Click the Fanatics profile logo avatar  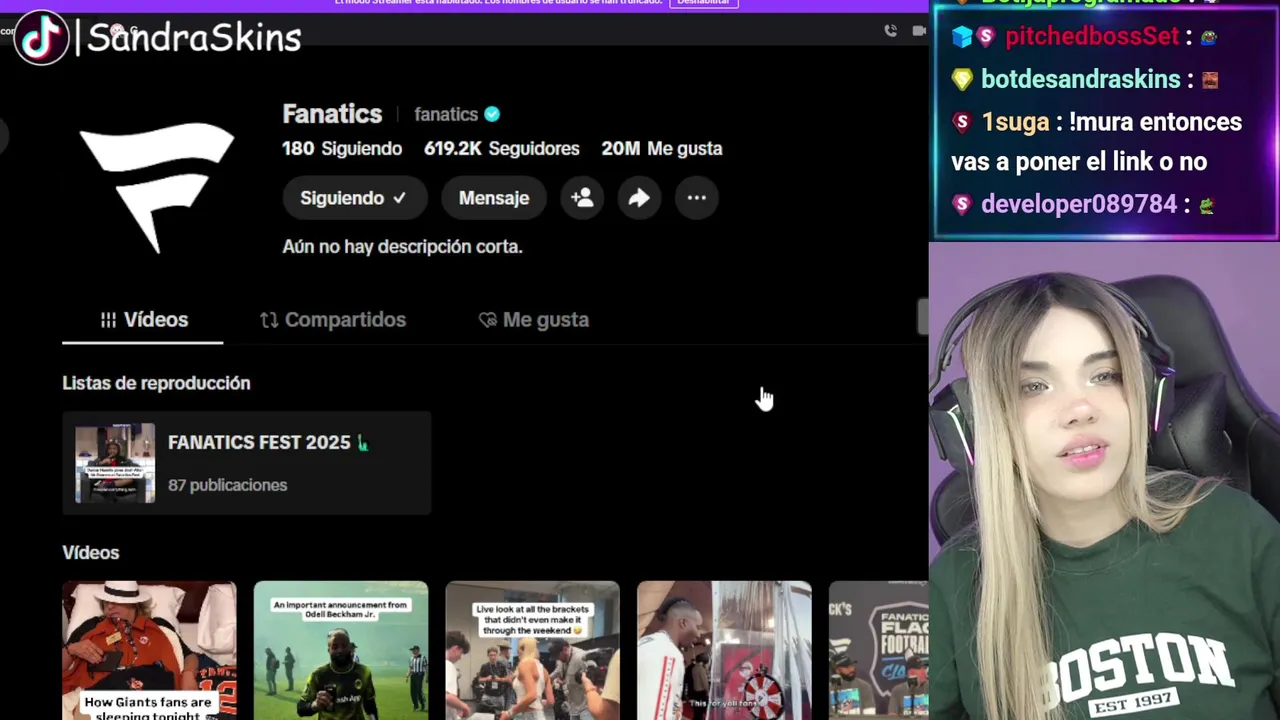[157, 188]
